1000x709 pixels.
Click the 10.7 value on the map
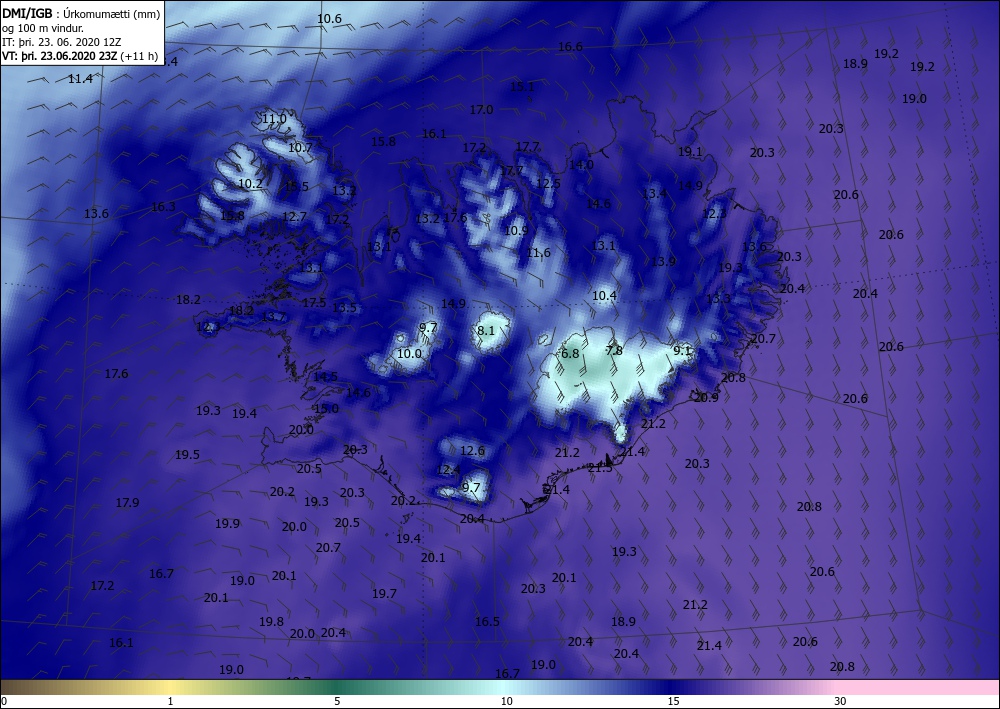coord(300,147)
